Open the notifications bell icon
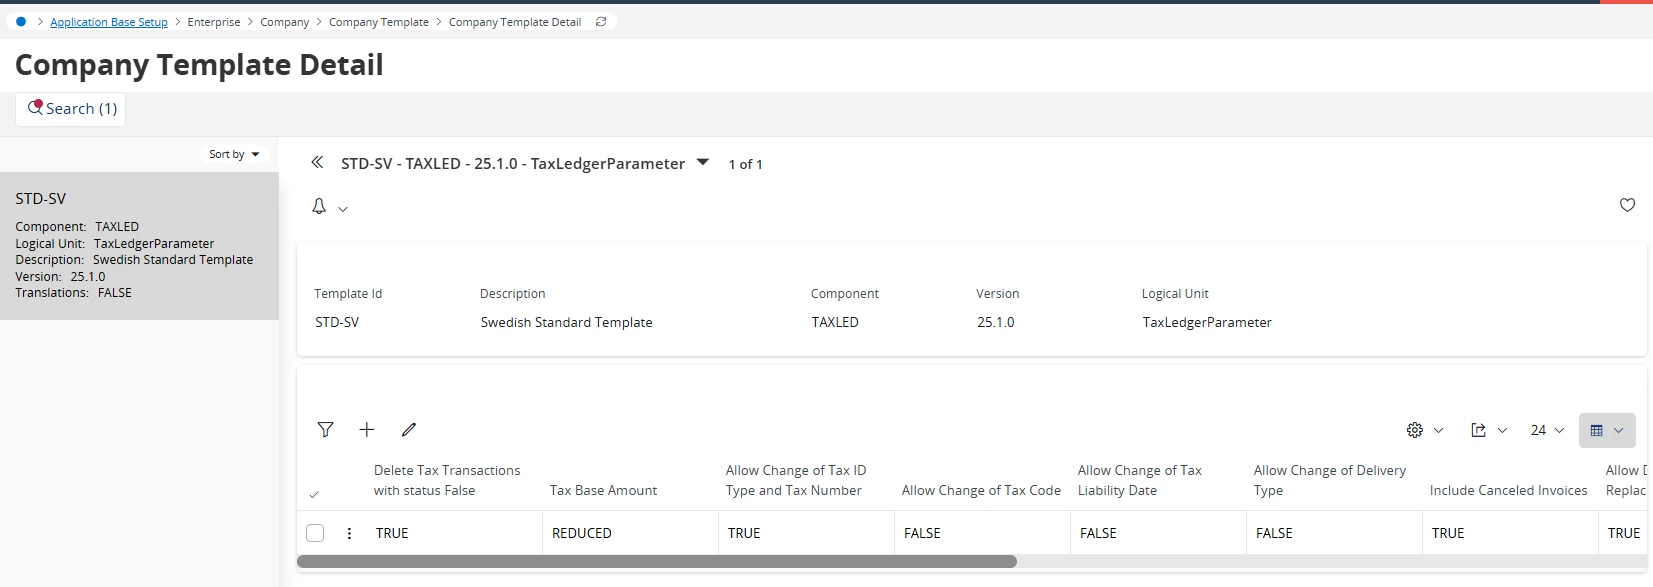Screen dimensions: 1653x587 319,206
